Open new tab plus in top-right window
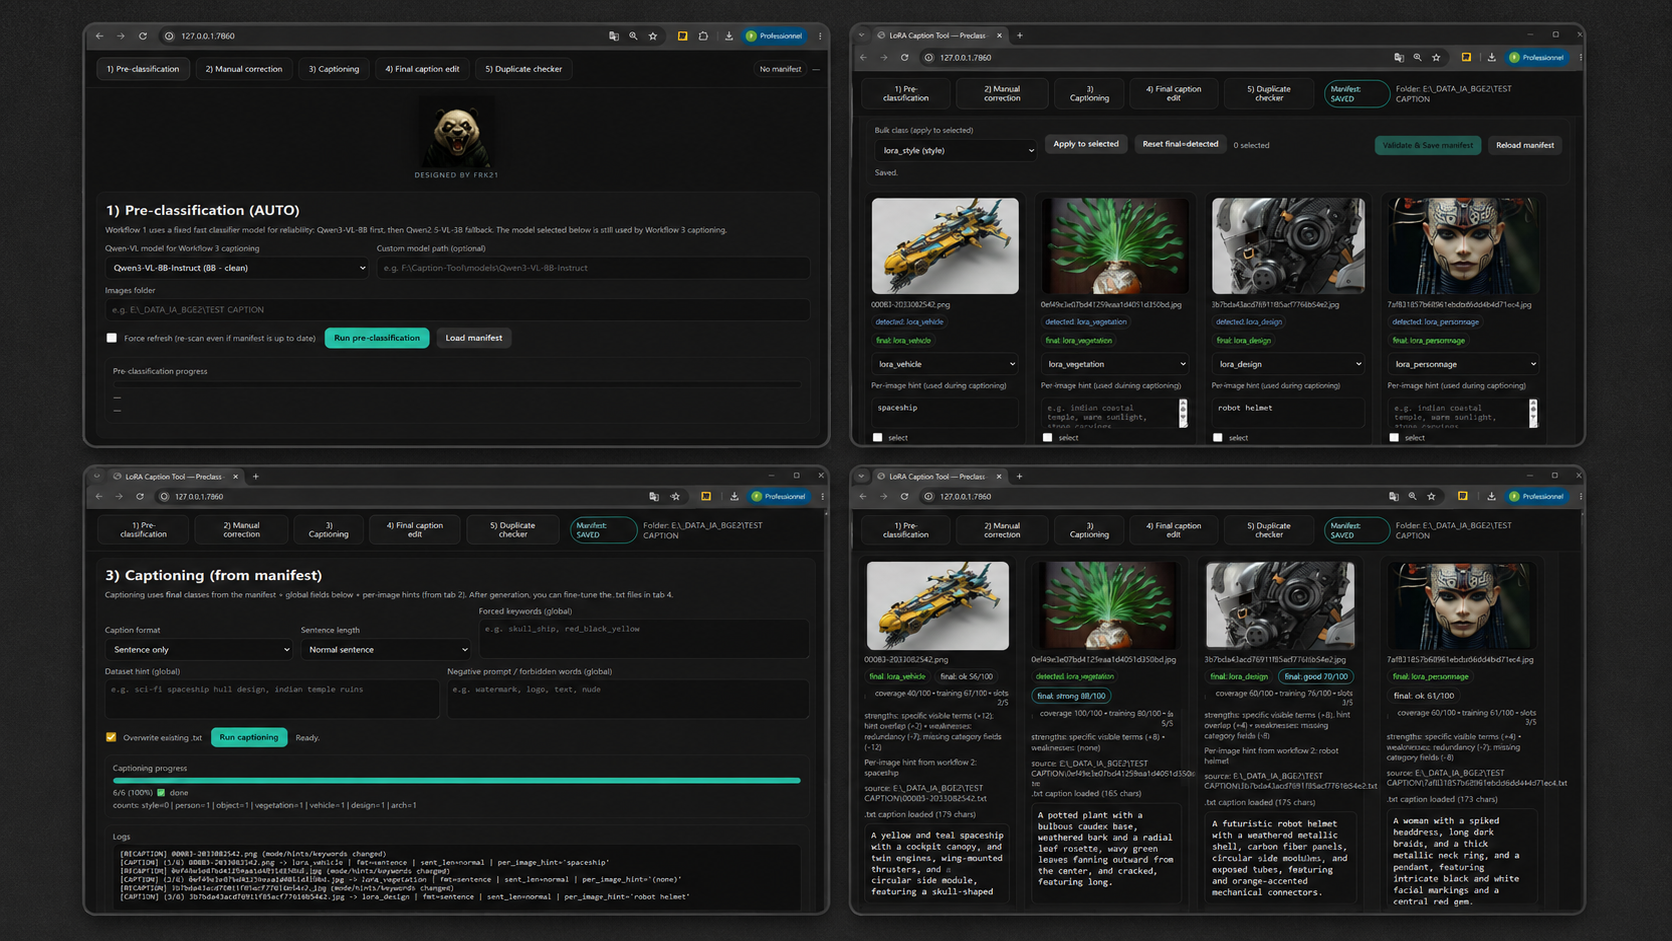The width and height of the screenshot is (1672, 941). click(1020, 35)
